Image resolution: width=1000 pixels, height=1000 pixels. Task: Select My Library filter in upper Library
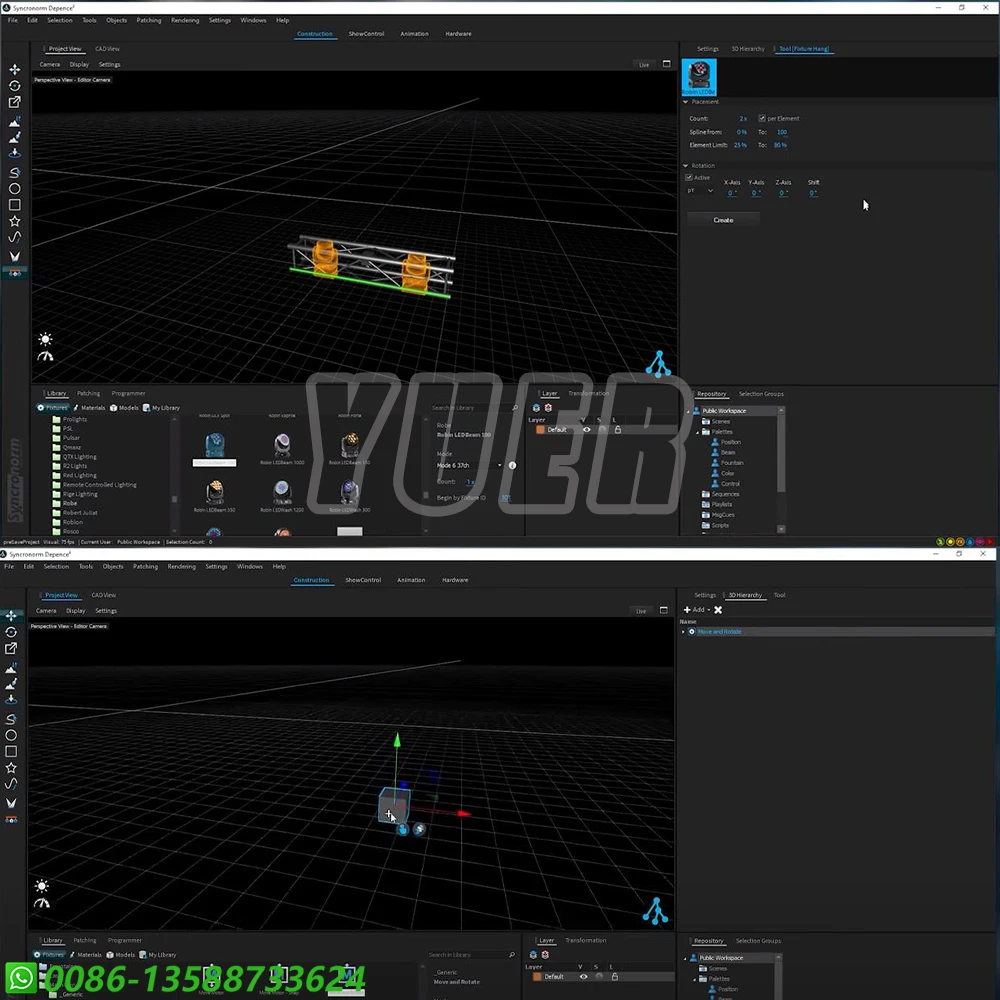(161, 408)
